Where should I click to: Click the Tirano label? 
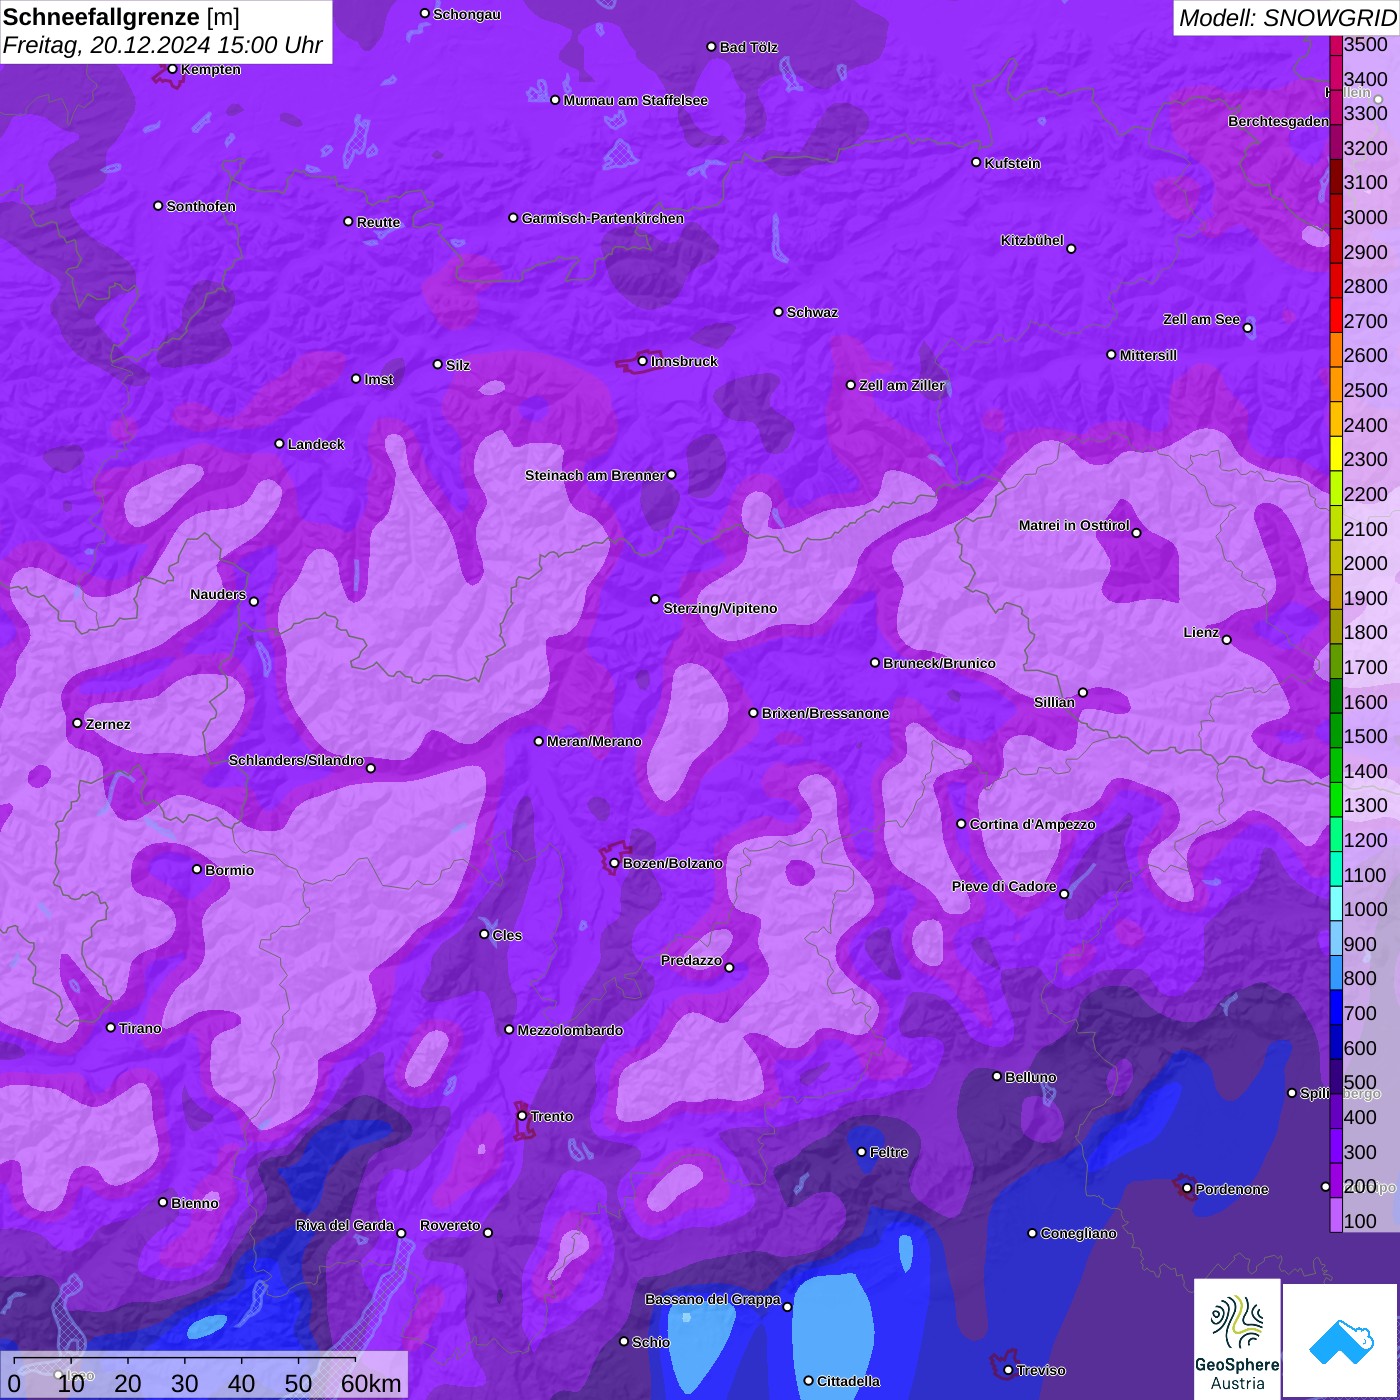point(140,1028)
